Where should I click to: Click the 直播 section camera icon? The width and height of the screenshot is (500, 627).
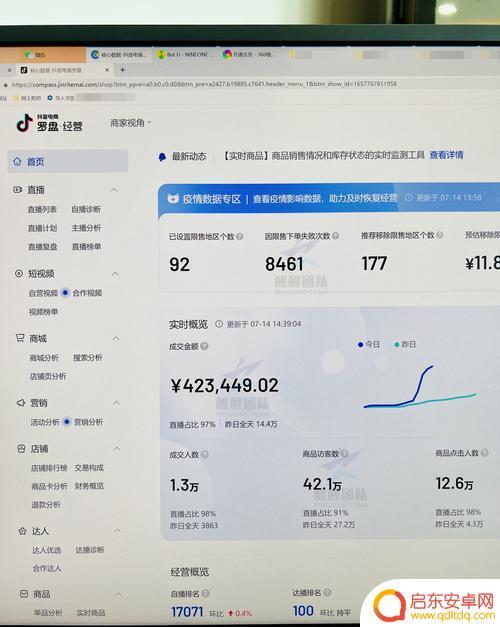click(17, 190)
